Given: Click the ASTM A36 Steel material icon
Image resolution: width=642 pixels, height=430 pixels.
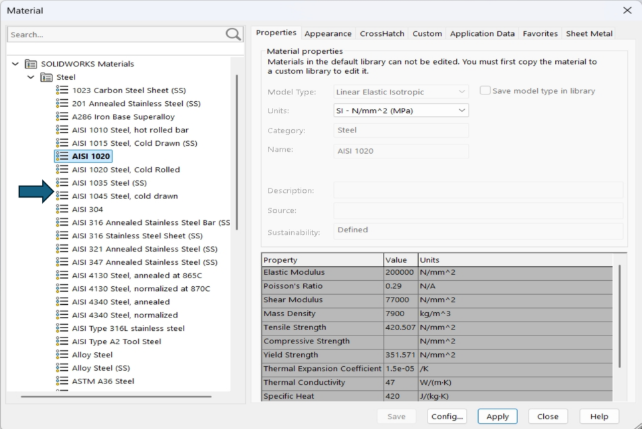Looking at the screenshot, I should 62,381.
